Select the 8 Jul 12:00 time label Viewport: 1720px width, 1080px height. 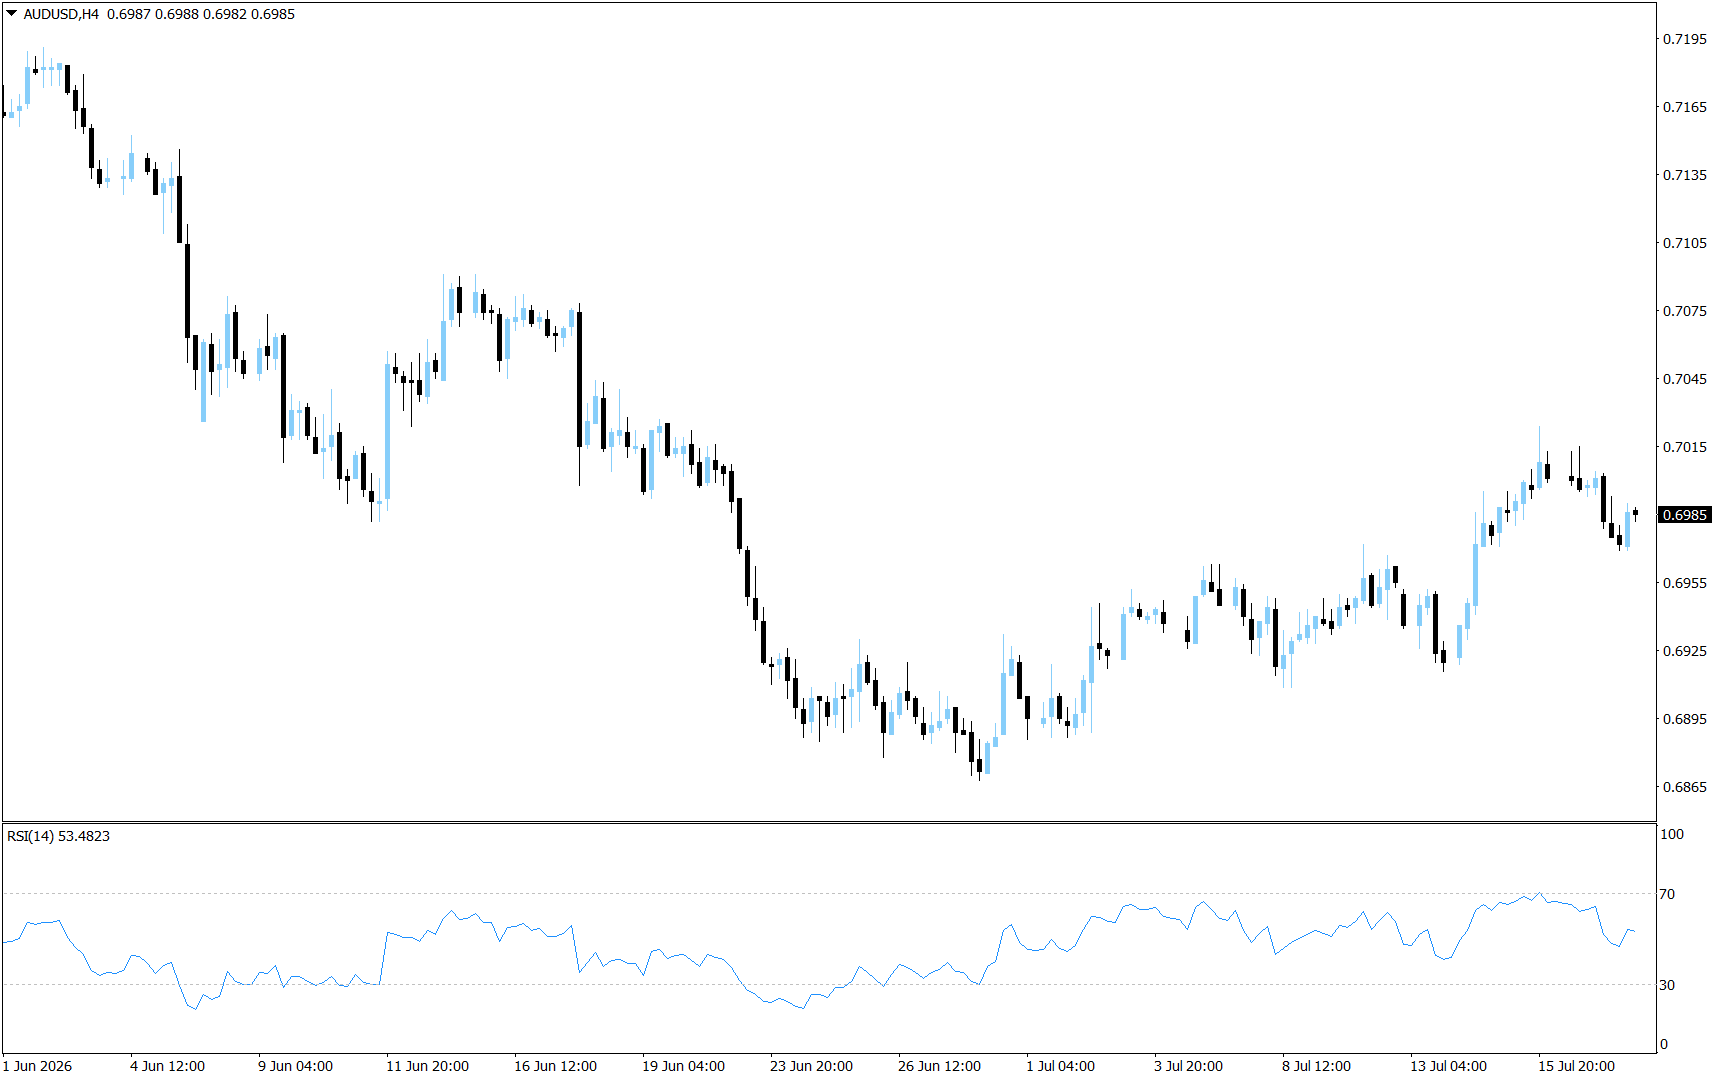1316,1066
